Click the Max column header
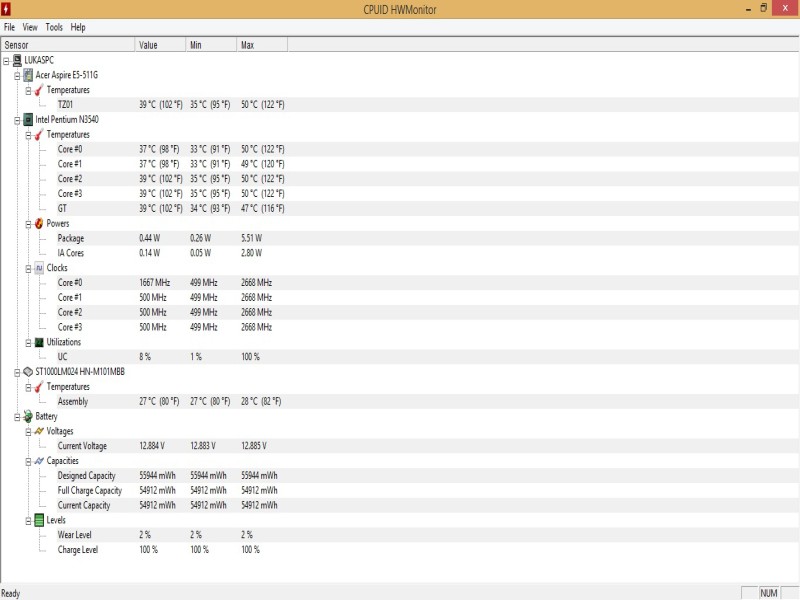Viewport: 800px width, 600px height. (x=262, y=45)
